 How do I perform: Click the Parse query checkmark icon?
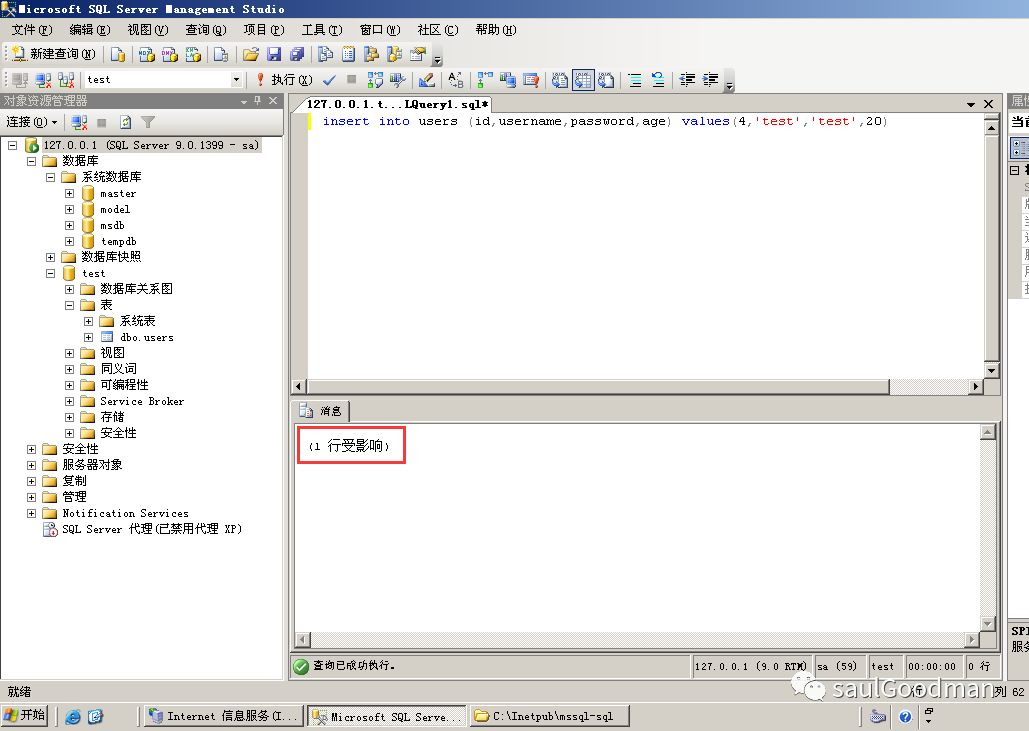point(329,79)
